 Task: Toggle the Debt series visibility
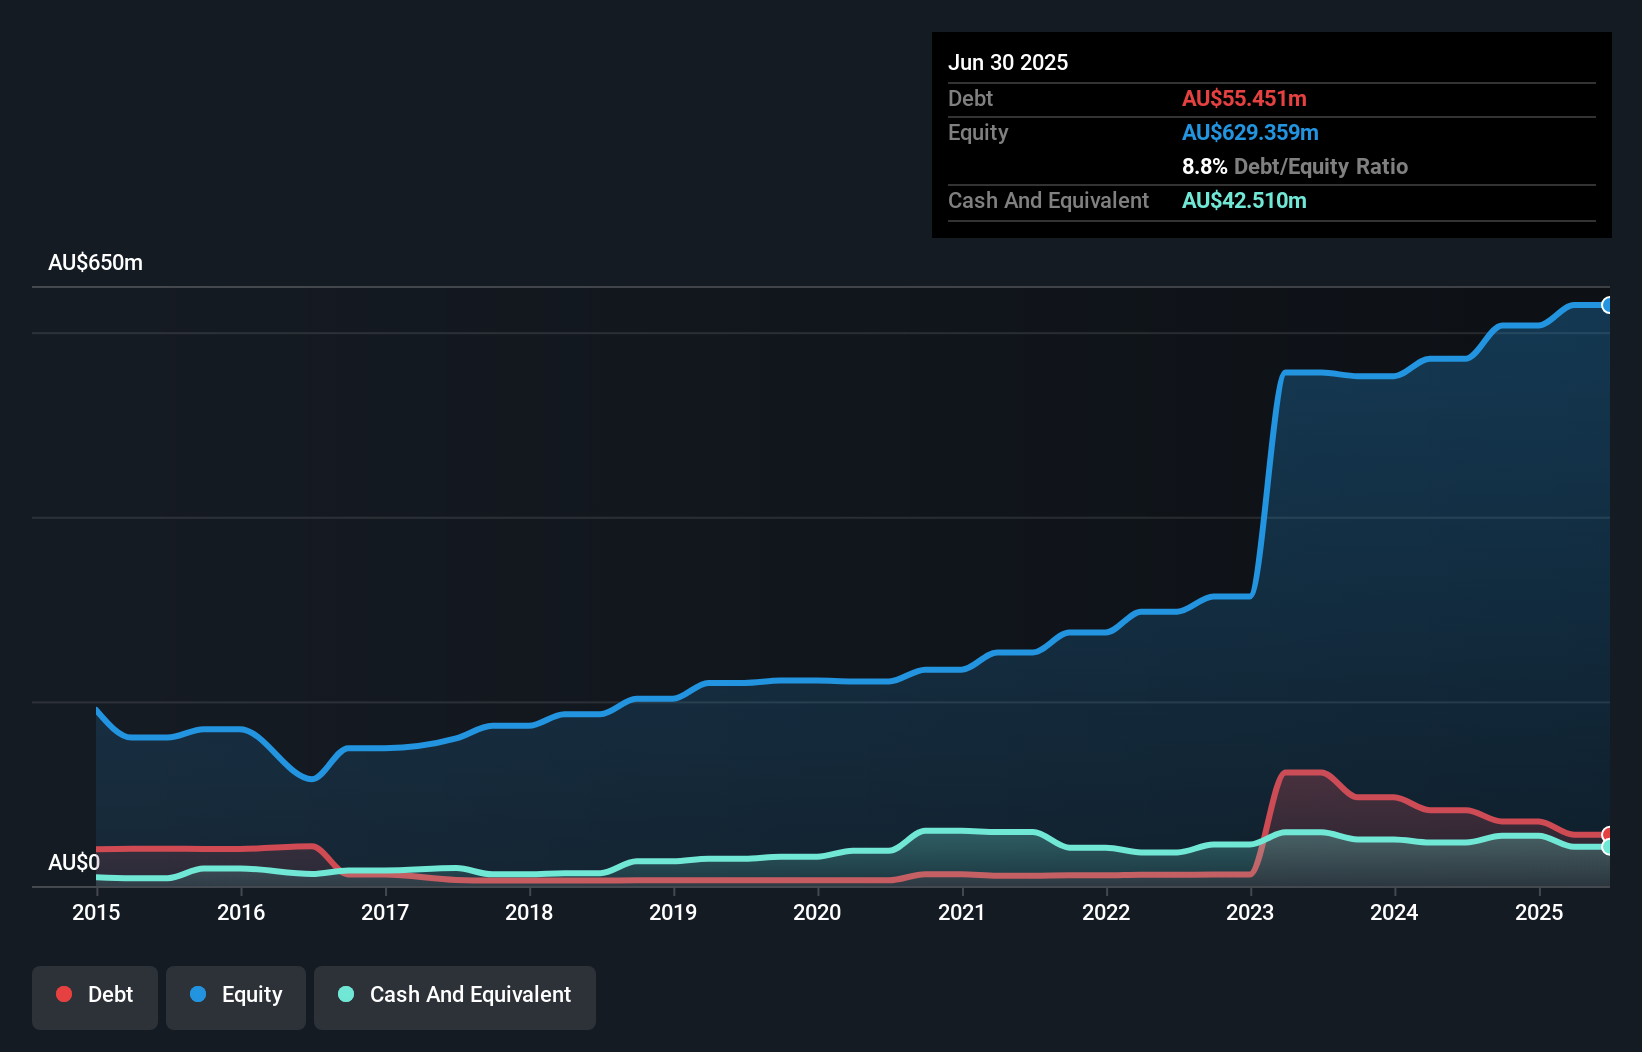(x=95, y=997)
